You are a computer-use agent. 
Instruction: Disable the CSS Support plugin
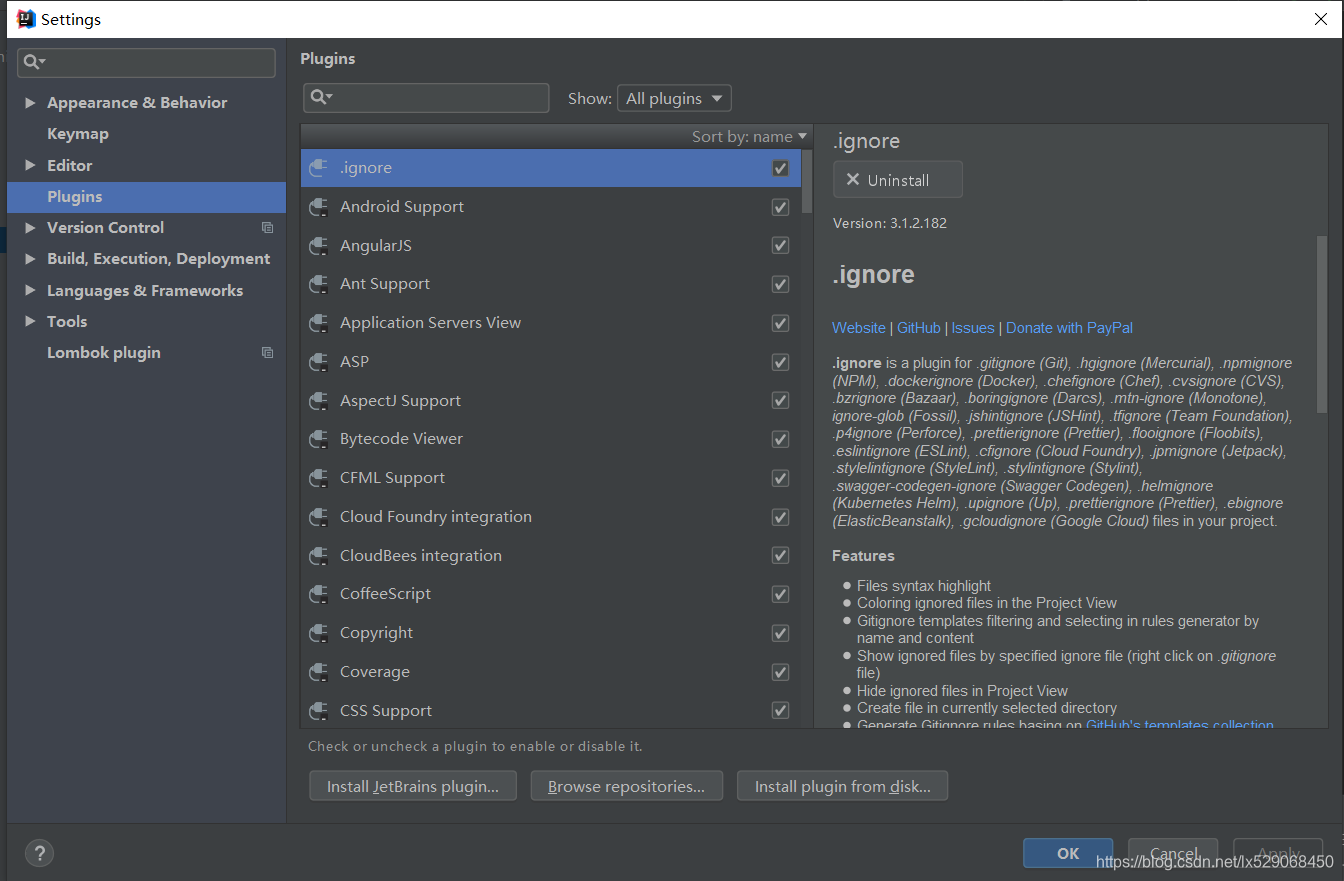pos(780,710)
